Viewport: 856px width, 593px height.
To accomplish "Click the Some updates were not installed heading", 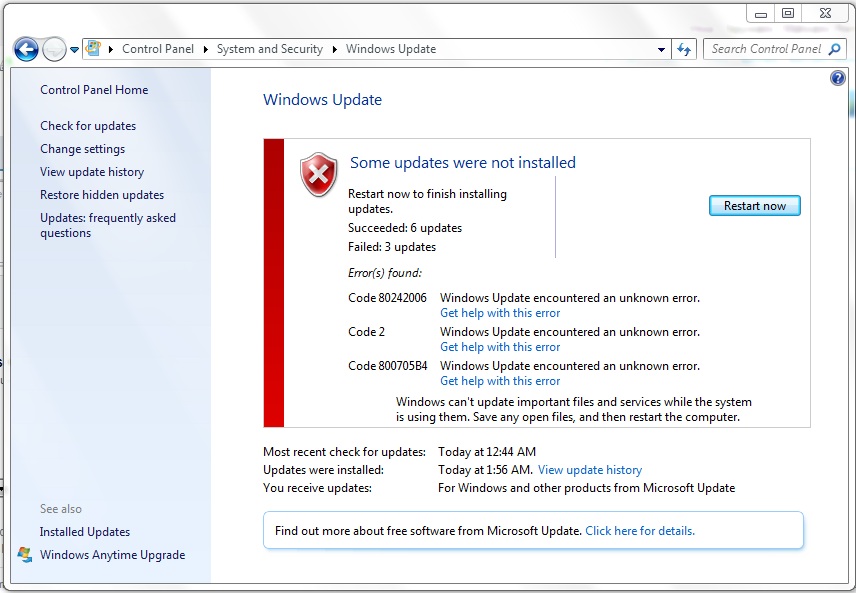I will tap(462, 162).
